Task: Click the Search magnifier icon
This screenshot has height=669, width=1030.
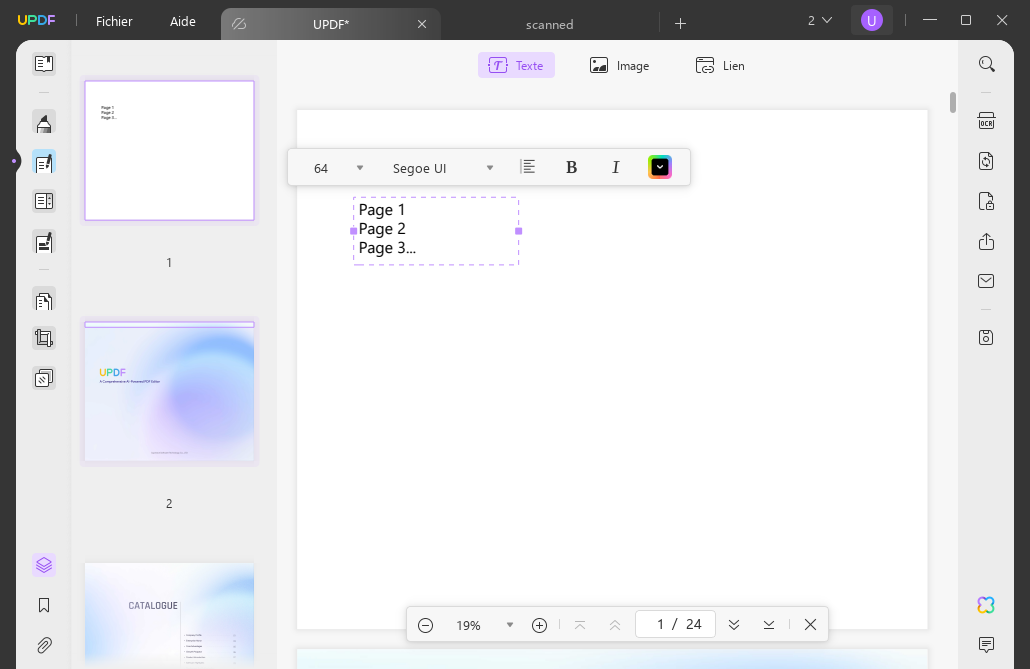Action: pyautogui.click(x=987, y=64)
